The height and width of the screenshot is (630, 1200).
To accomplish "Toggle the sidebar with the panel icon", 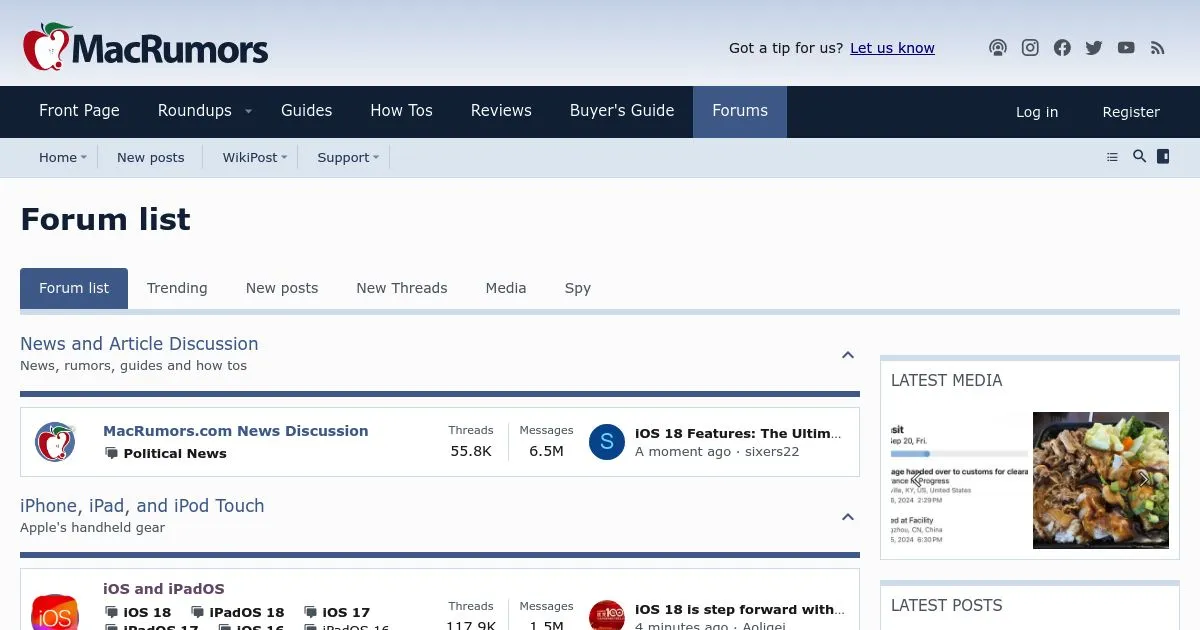I will [1163, 157].
